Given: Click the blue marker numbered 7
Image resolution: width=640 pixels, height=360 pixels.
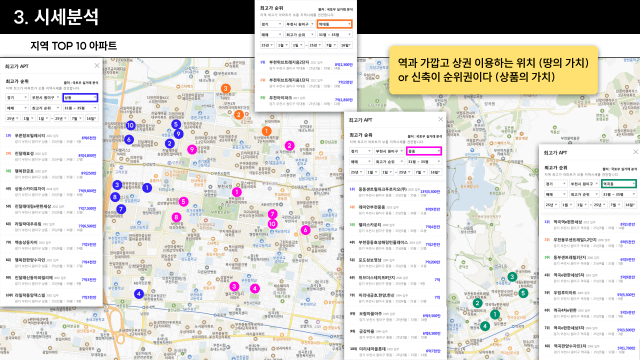Looking at the screenshot, I should pos(121,209).
